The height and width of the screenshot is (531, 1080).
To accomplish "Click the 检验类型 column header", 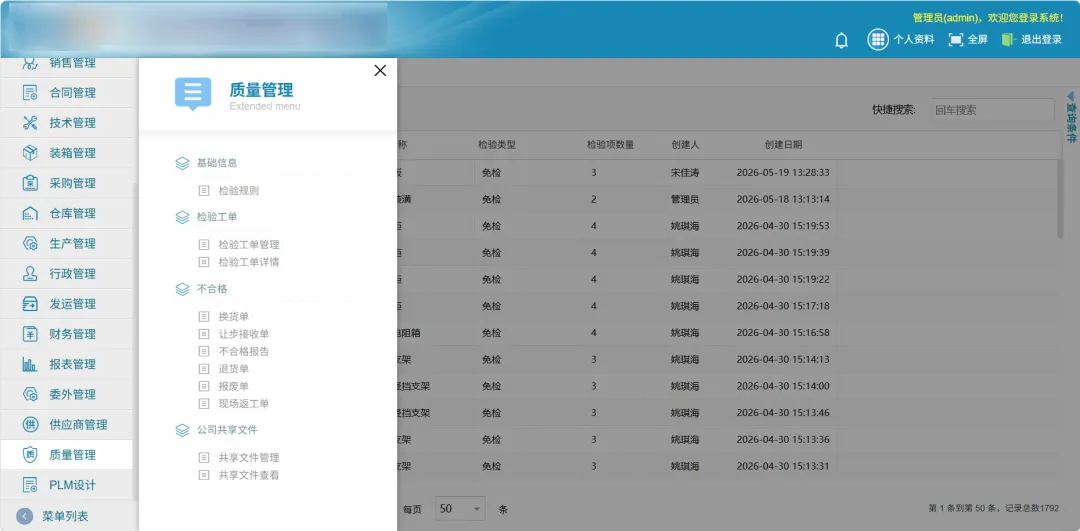I will coord(497,145).
